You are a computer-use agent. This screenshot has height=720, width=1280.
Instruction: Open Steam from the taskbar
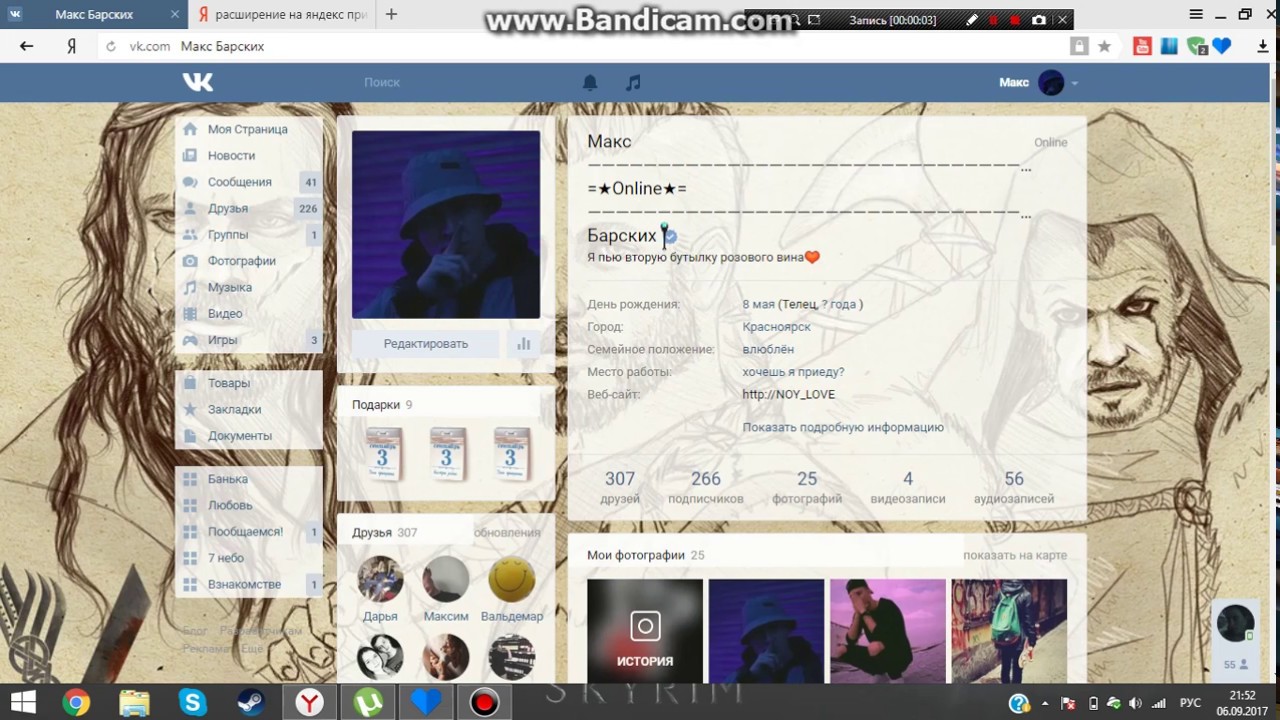(250, 703)
